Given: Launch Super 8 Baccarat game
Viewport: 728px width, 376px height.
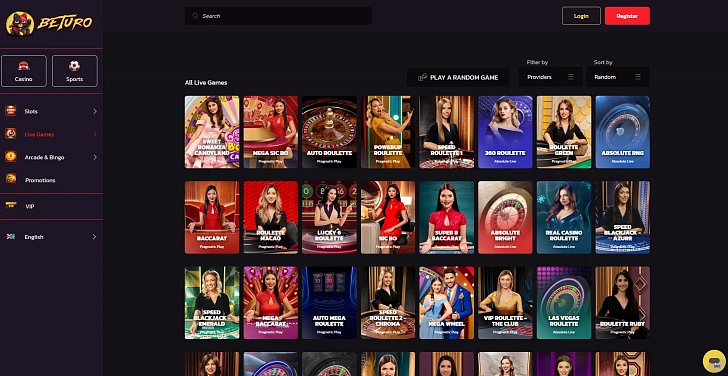Looking at the screenshot, I should click(x=447, y=217).
